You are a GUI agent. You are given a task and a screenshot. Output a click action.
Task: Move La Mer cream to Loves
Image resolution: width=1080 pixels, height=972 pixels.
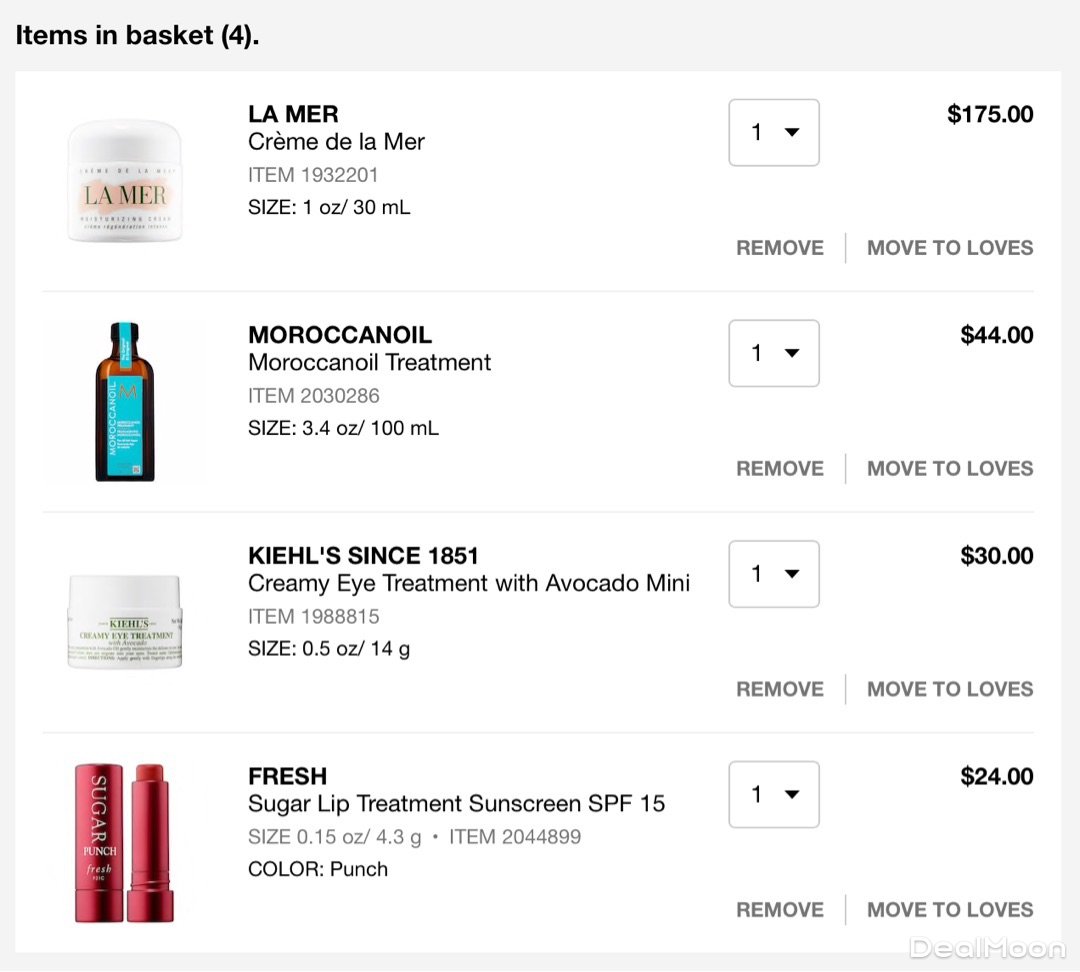[x=950, y=248]
